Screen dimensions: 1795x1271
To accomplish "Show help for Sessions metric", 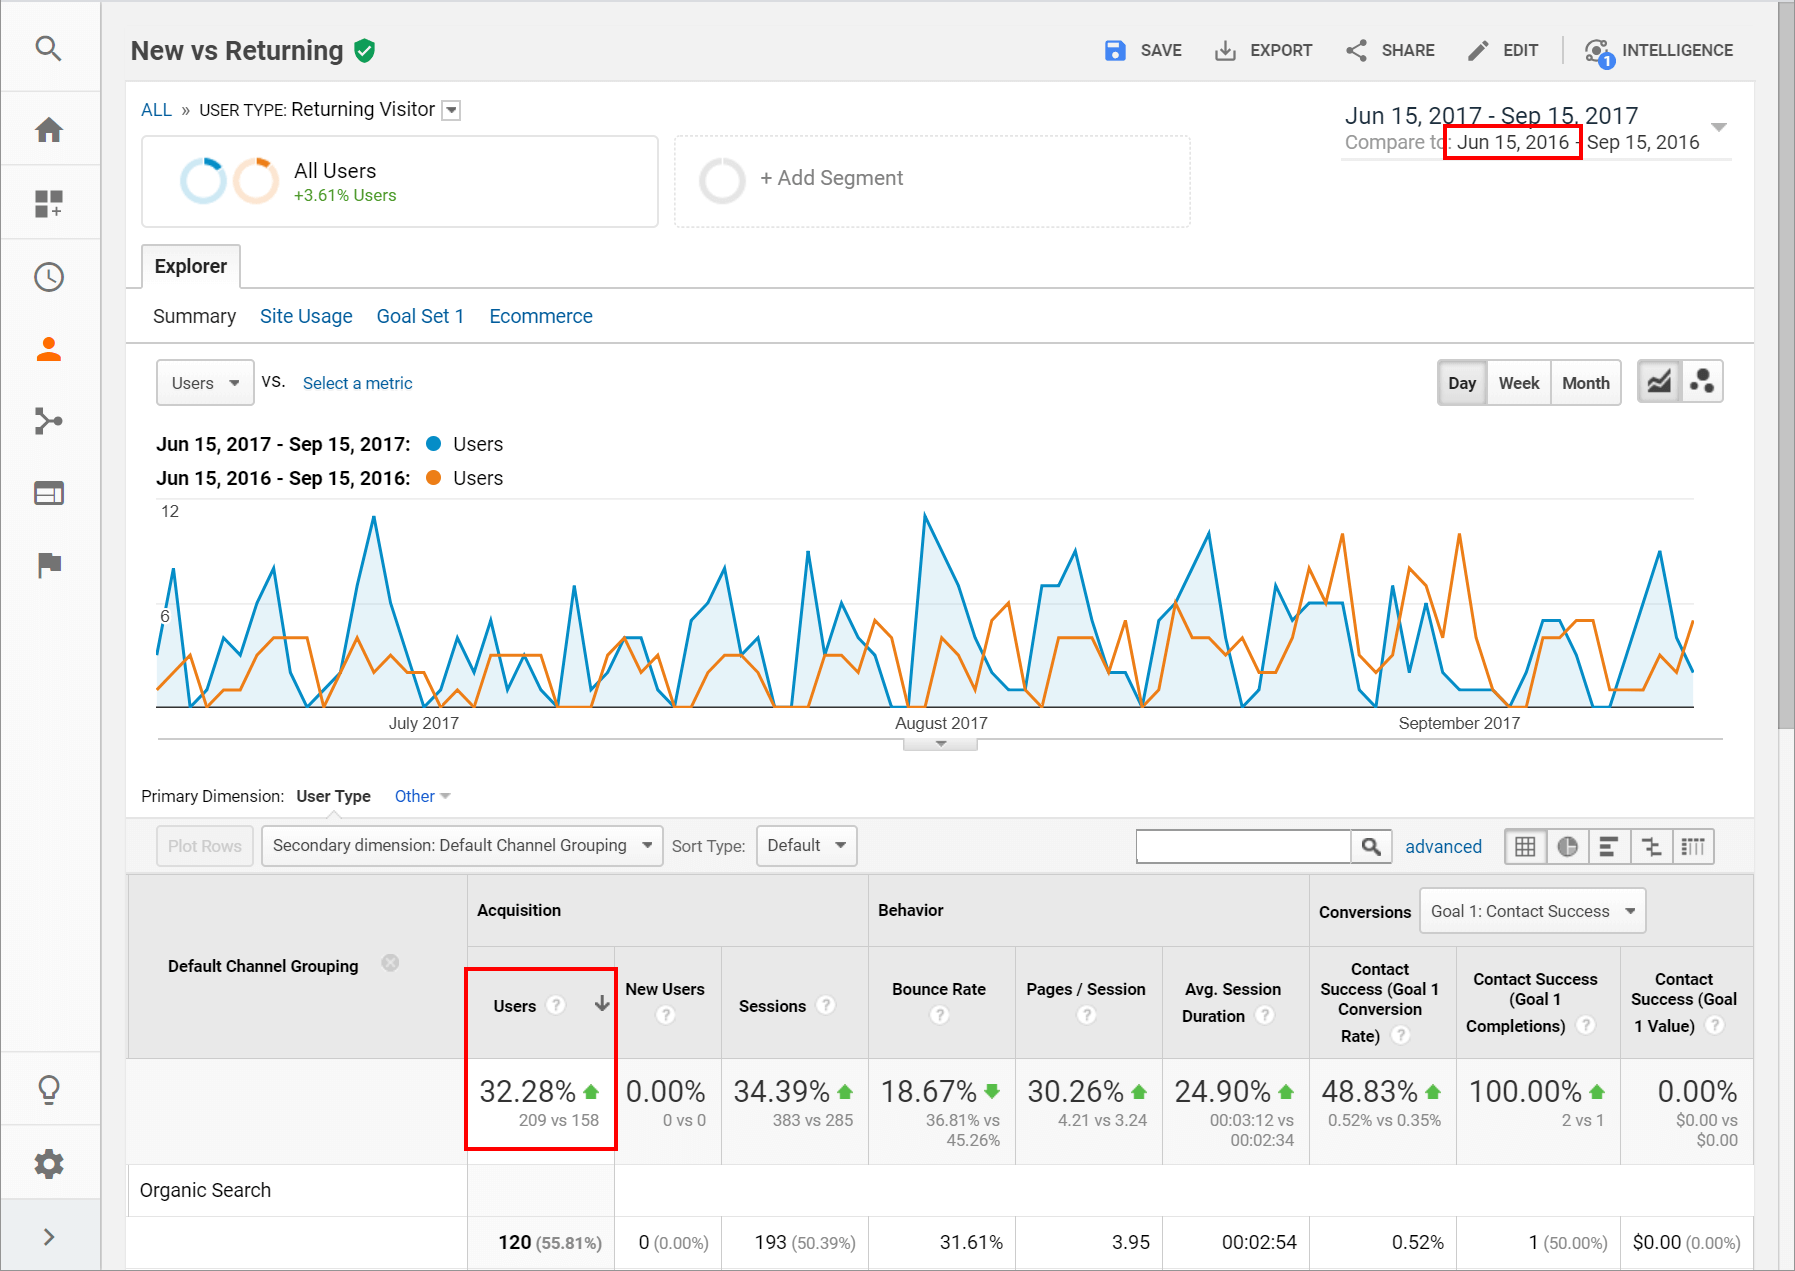I will (825, 1005).
